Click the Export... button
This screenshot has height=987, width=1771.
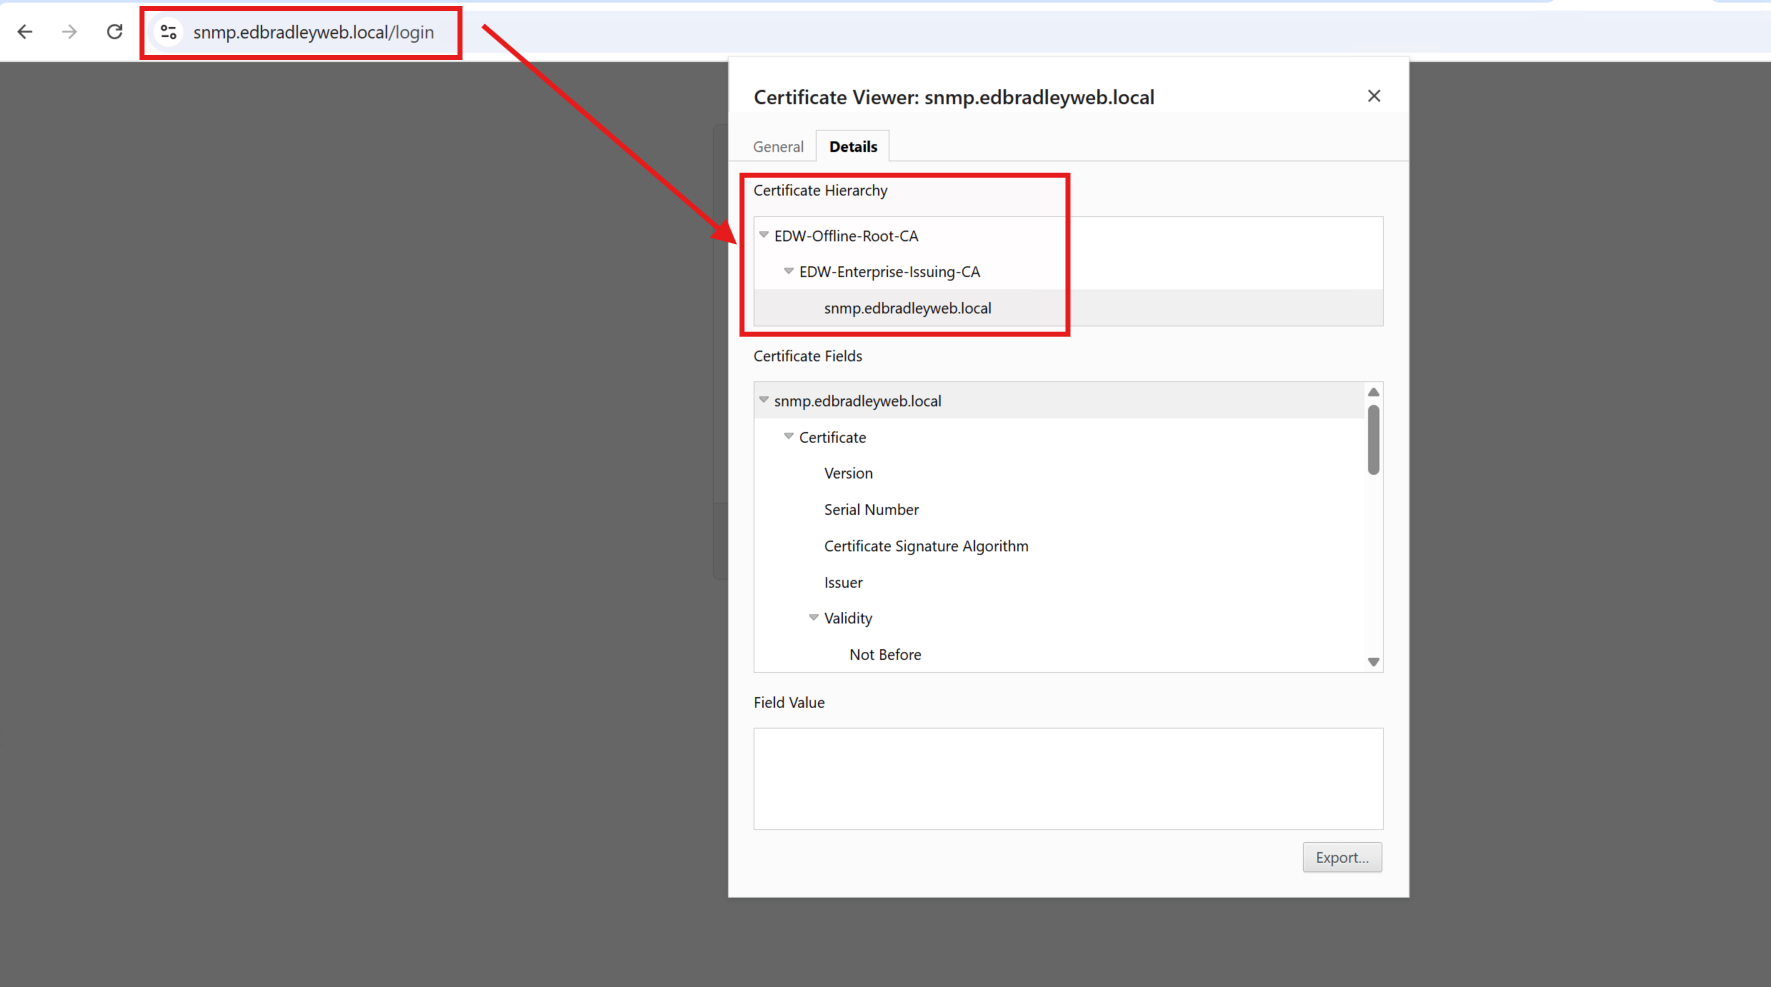click(x=1341, y=857)
